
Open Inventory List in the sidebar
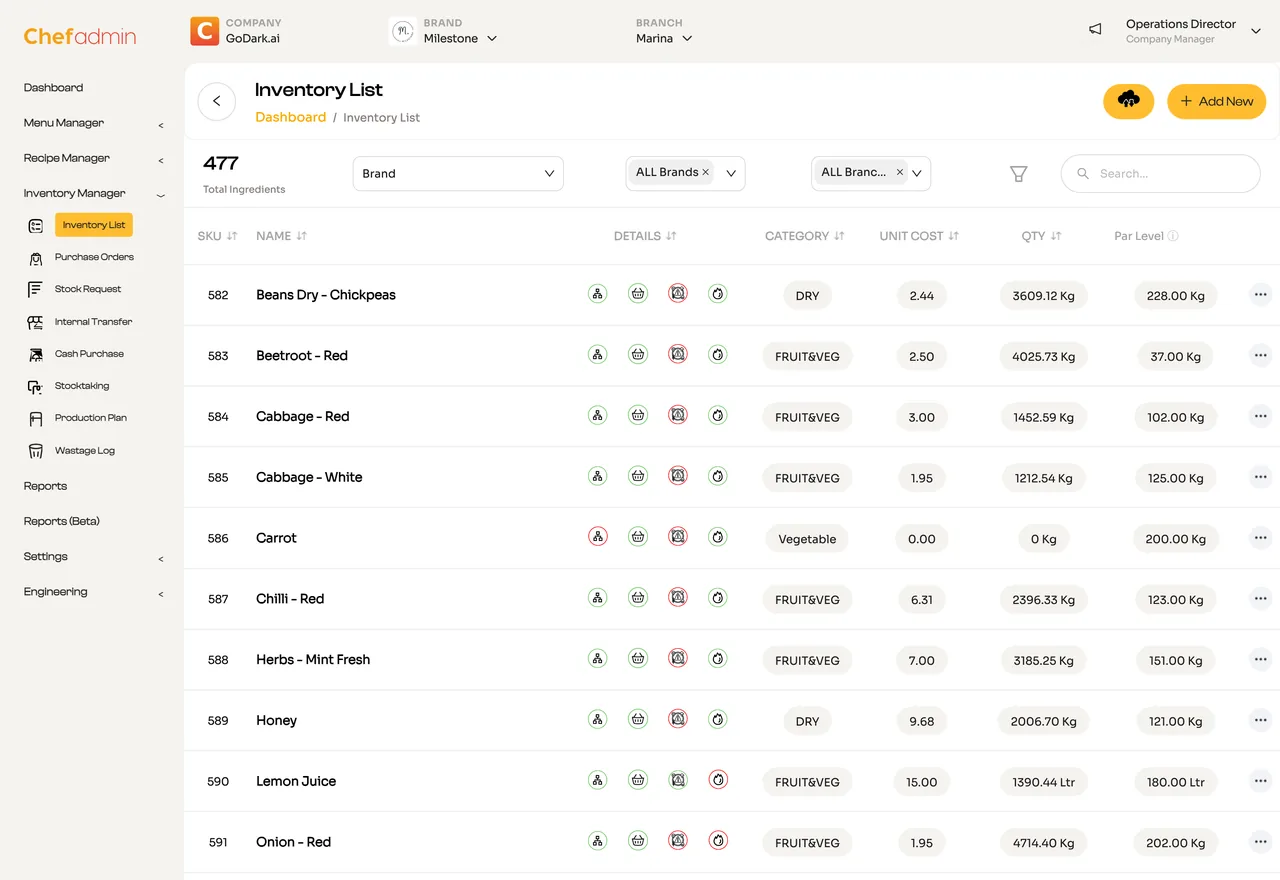click(x=94, y=225)
